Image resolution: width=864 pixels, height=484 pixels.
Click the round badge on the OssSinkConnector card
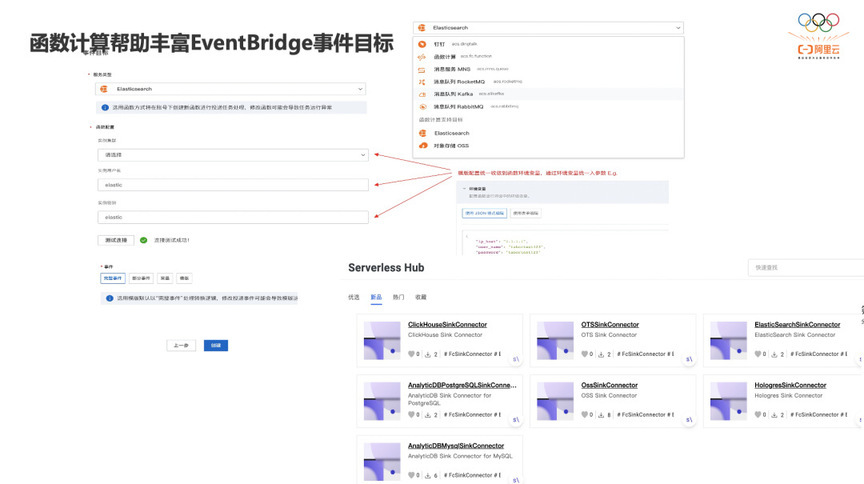pos(689,420)
